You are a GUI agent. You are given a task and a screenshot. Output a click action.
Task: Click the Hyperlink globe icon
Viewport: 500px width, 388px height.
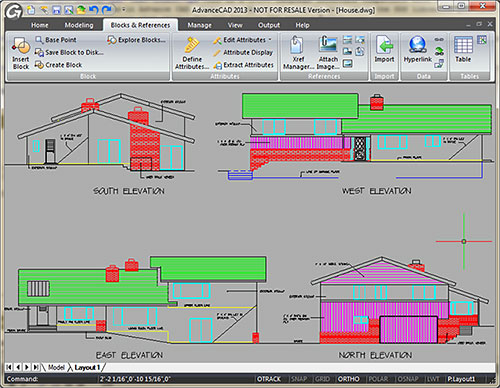click(x=418, y=45)
